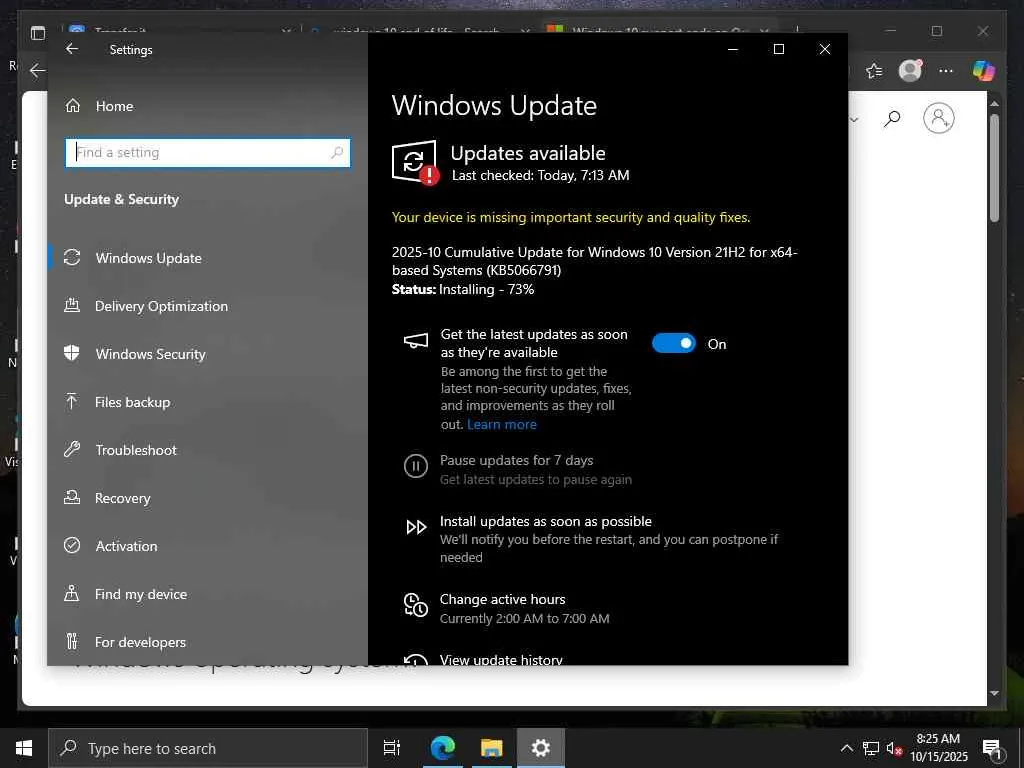The height and width of the screenshot is (768, 1024).
Task: Click the Troubleshoot wrench icon
Action: click(72, 449)
